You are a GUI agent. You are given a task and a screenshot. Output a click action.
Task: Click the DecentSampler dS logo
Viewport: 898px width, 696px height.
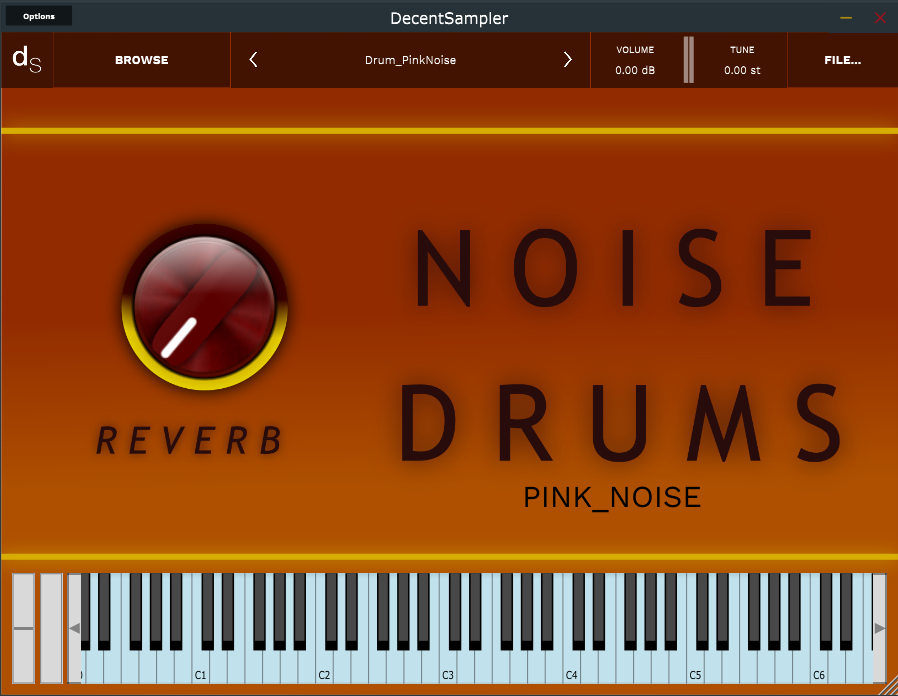tap(27, 60)
